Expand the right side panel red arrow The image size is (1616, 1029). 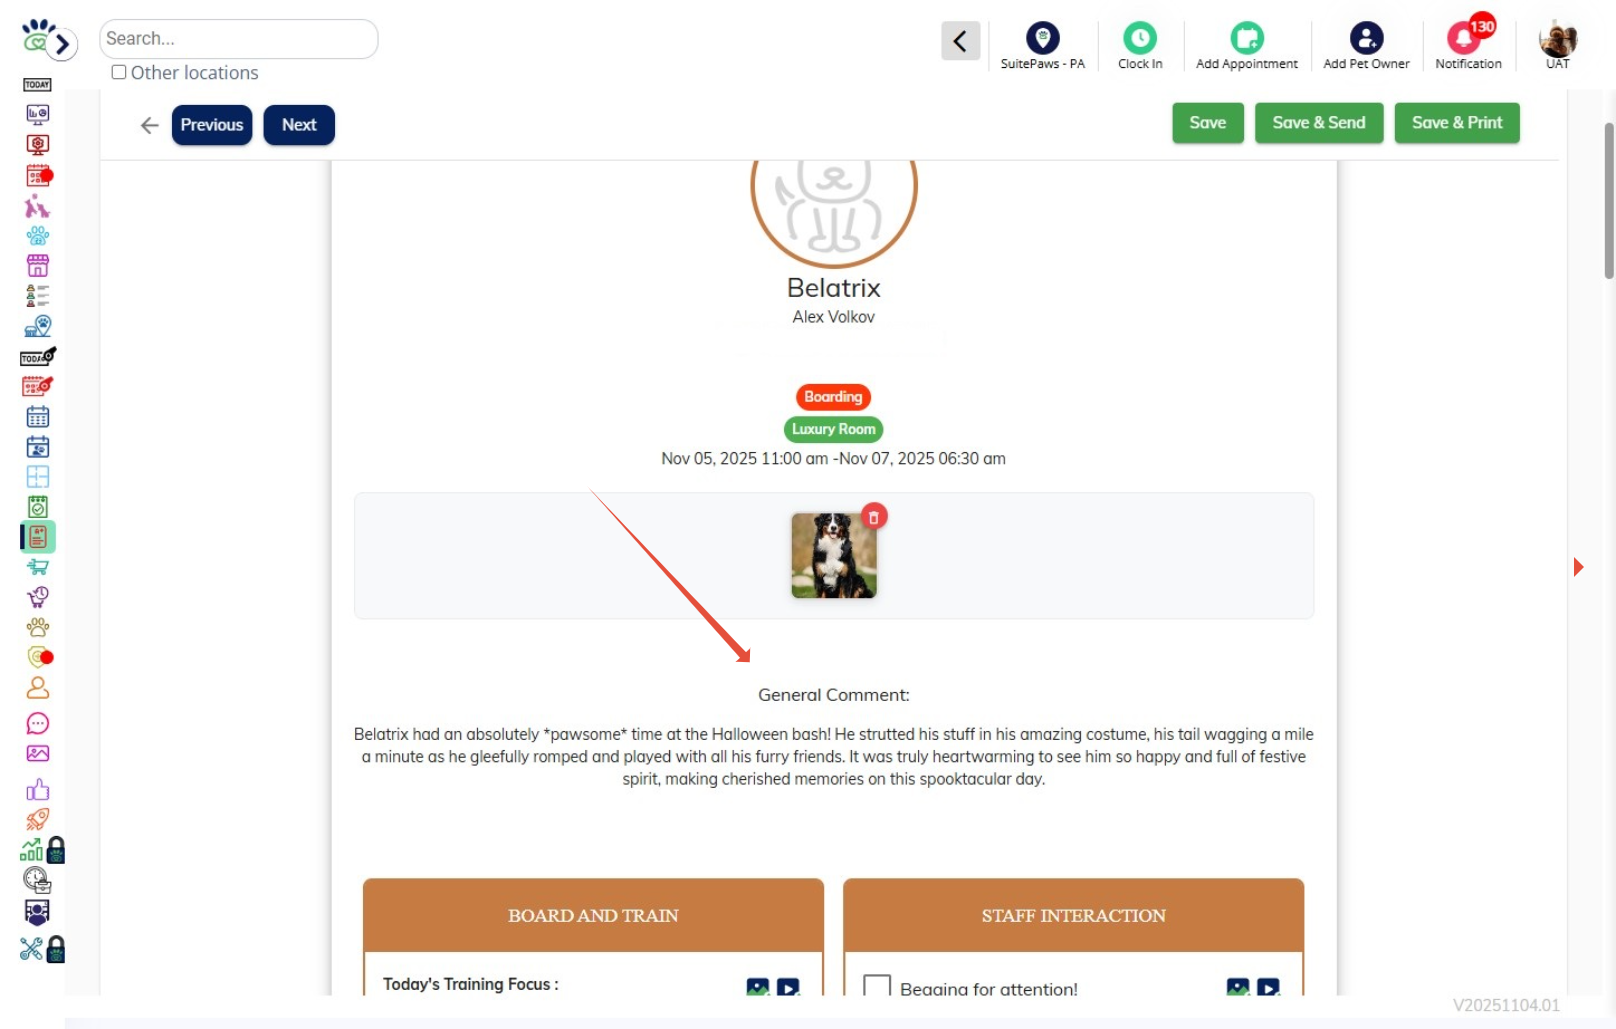coord(1578,567)
